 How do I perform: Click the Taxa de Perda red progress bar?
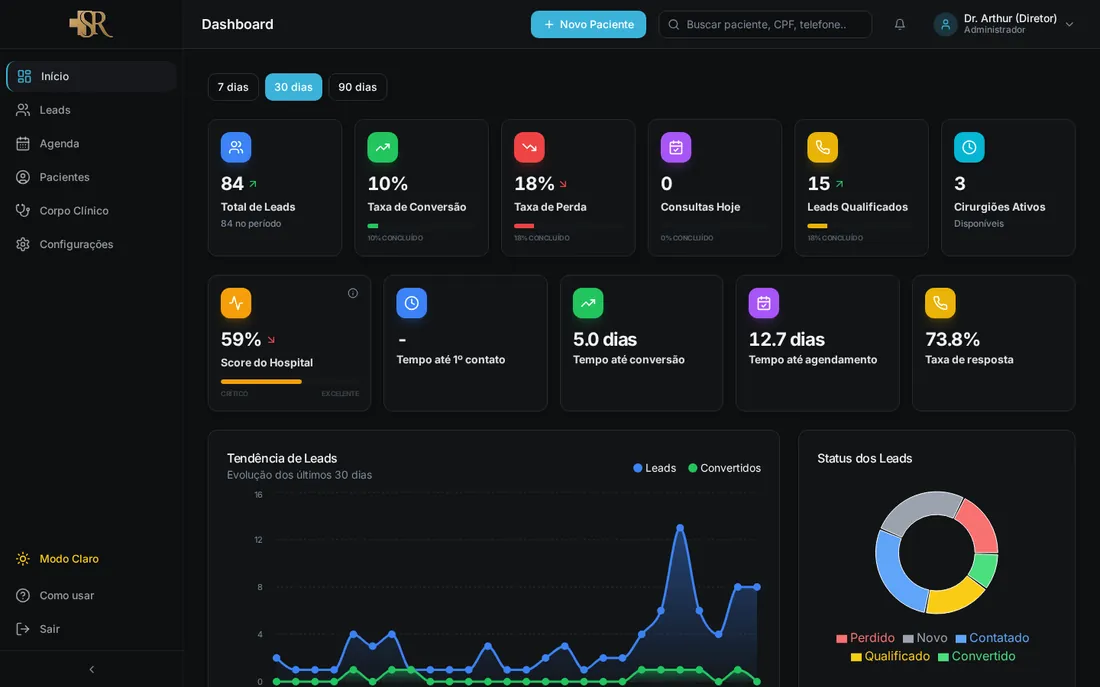click(x=524, y=226)
